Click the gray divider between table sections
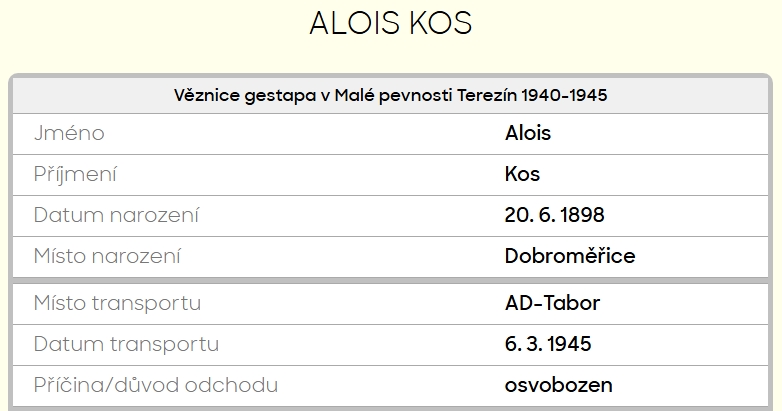This screenshot has height=411, width=782. click(390, 280)
